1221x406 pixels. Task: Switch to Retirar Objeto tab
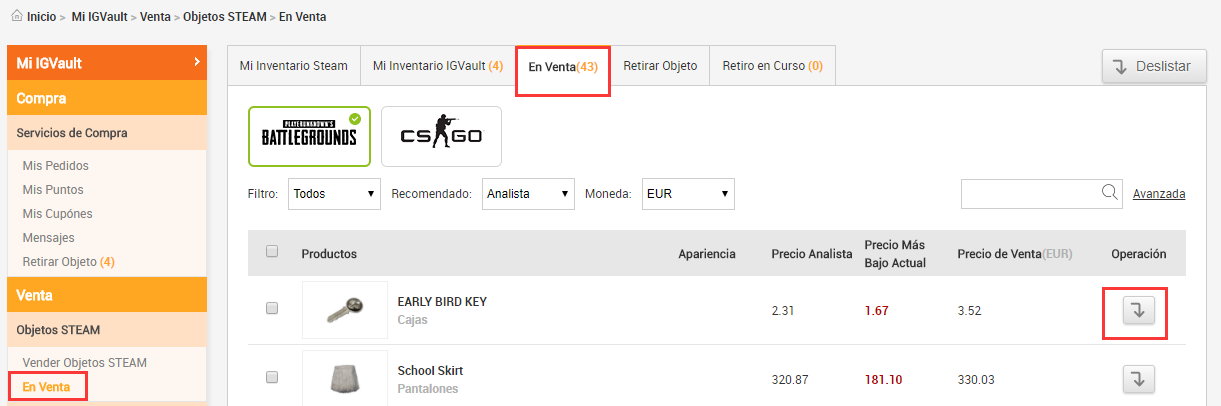pyautogui.click(x=660, y=66)
